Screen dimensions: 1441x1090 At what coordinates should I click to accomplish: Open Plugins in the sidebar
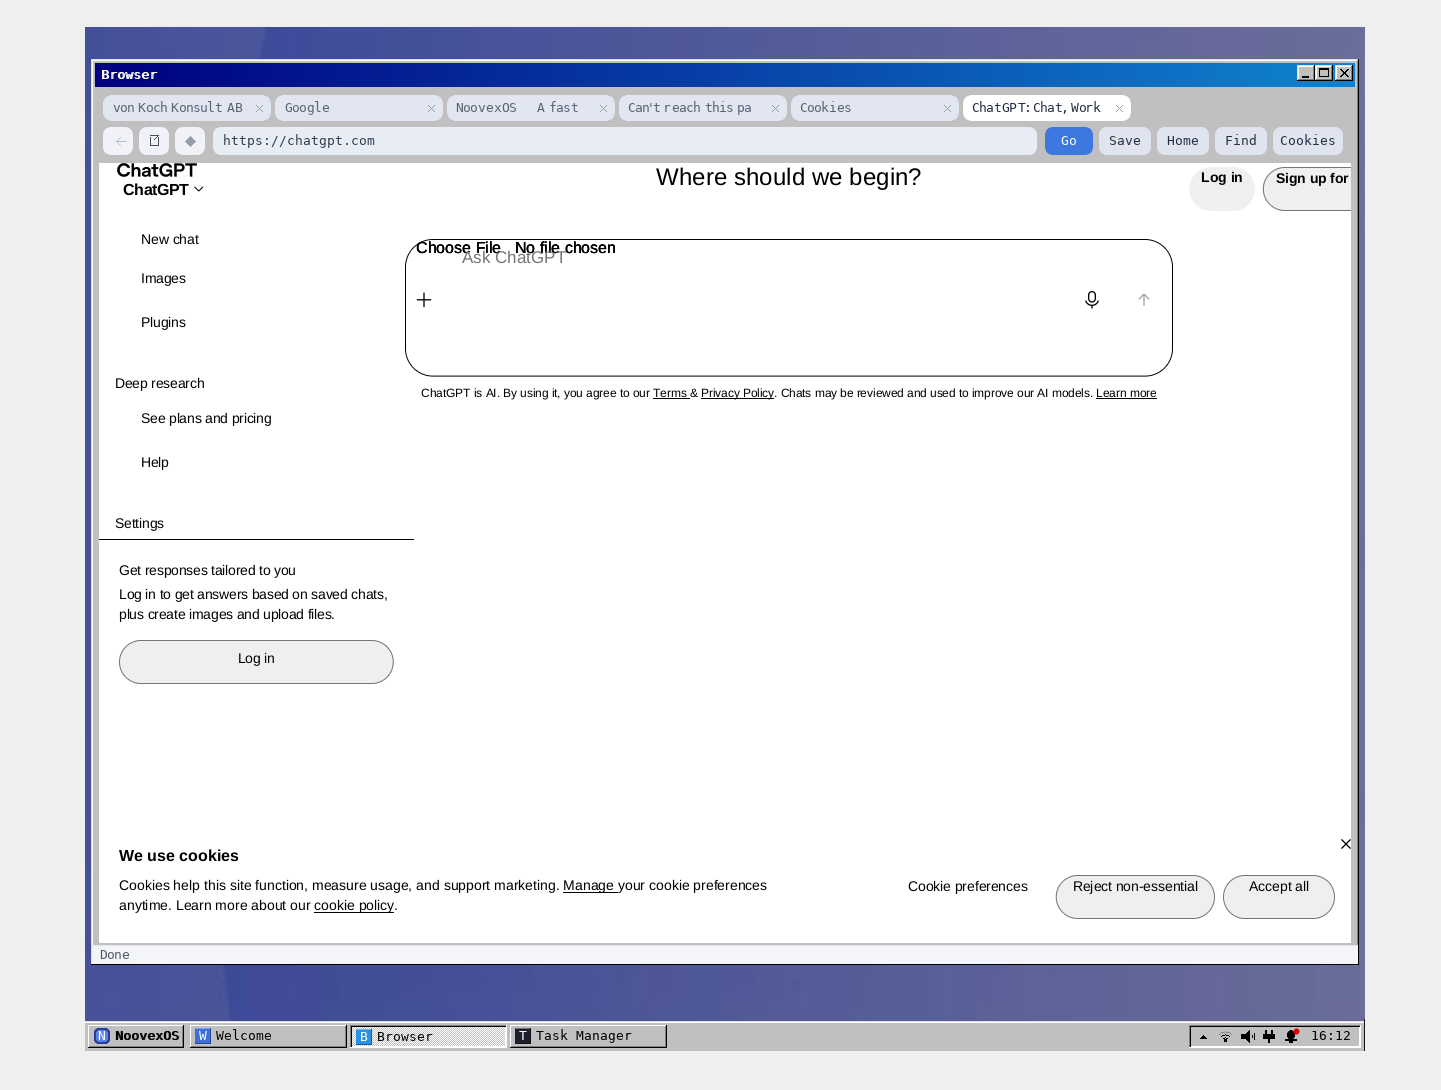click(x=163, y=323)
